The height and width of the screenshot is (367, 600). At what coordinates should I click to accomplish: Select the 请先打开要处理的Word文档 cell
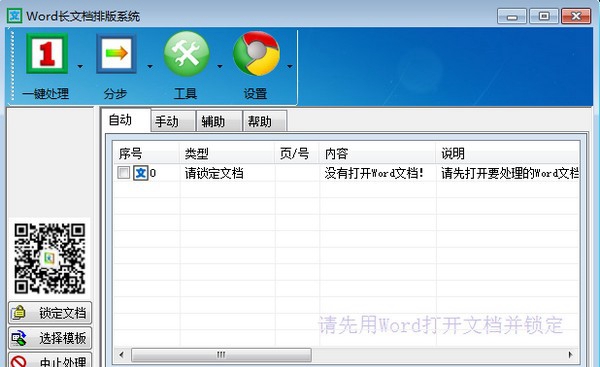point(508,173)
